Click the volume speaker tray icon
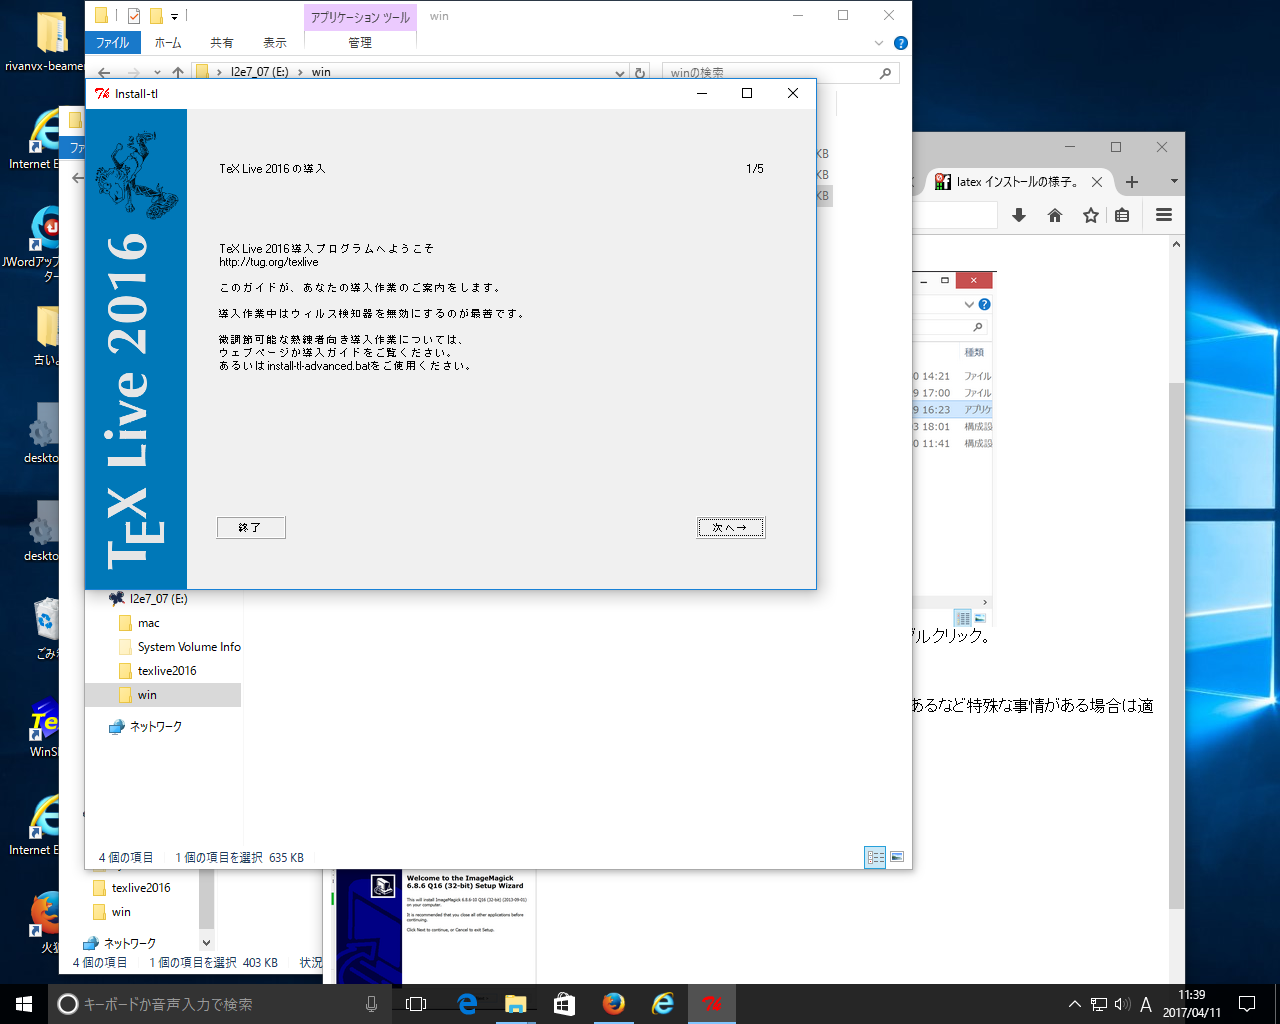Image resolution: width=1280 pixels, height=1024 pixels. 1122,1004
